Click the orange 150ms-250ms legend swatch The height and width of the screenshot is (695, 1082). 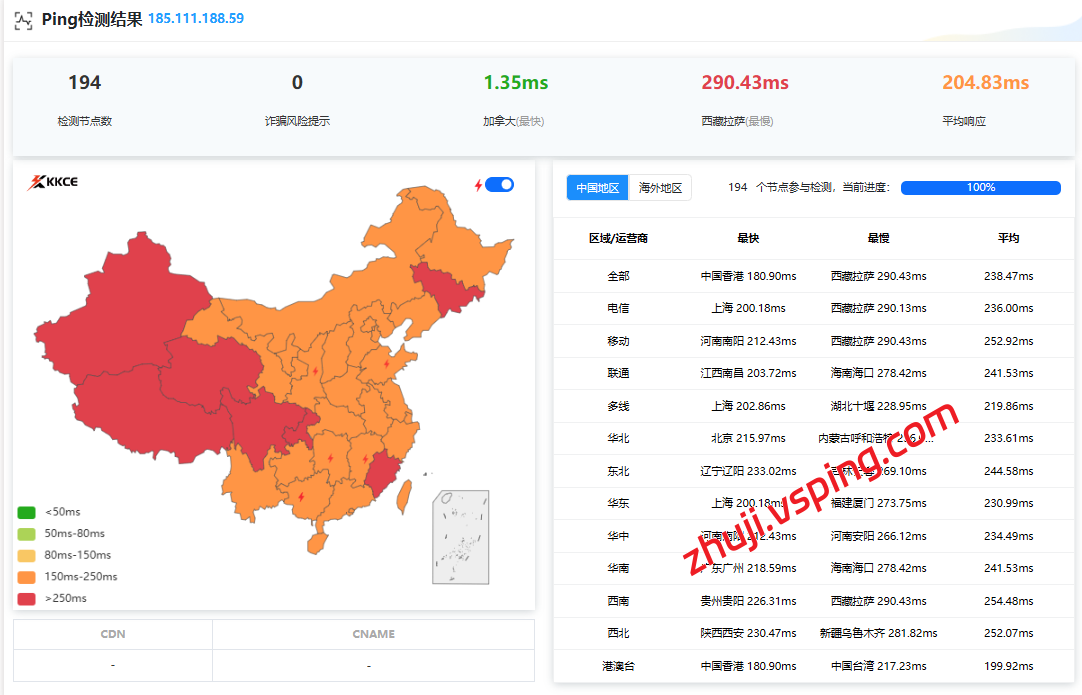pyautogui.click(x=26, y=577)
